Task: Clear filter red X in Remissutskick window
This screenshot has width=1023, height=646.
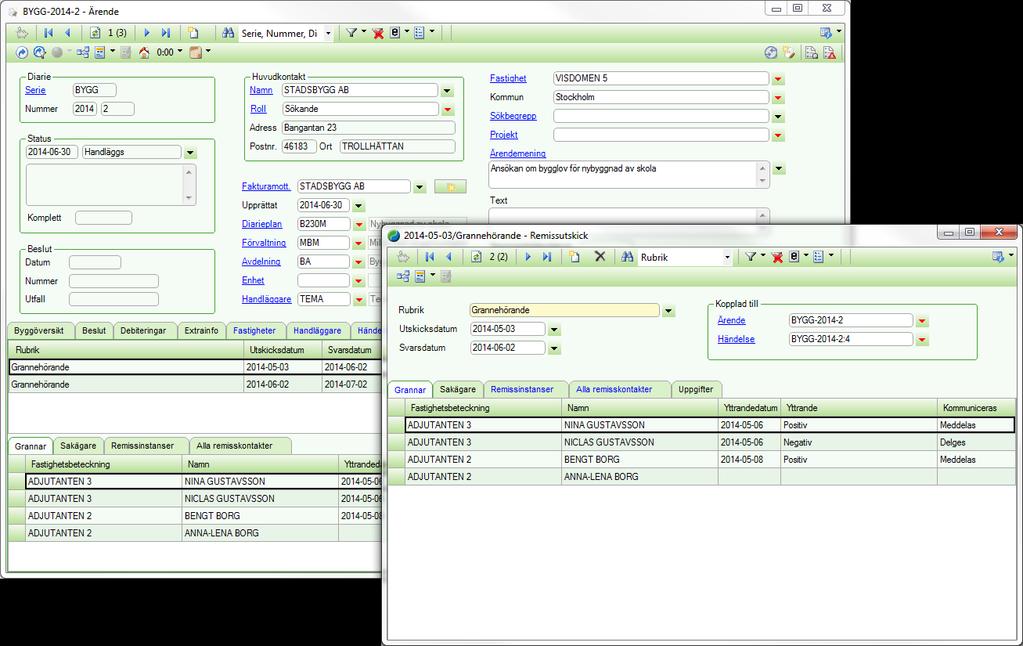Action: (x=777, y=257)
